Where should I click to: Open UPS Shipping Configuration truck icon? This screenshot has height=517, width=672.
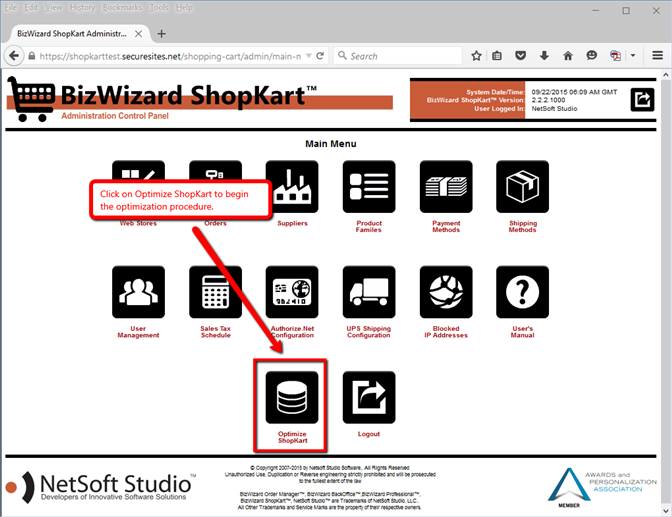tap(369, 292)
